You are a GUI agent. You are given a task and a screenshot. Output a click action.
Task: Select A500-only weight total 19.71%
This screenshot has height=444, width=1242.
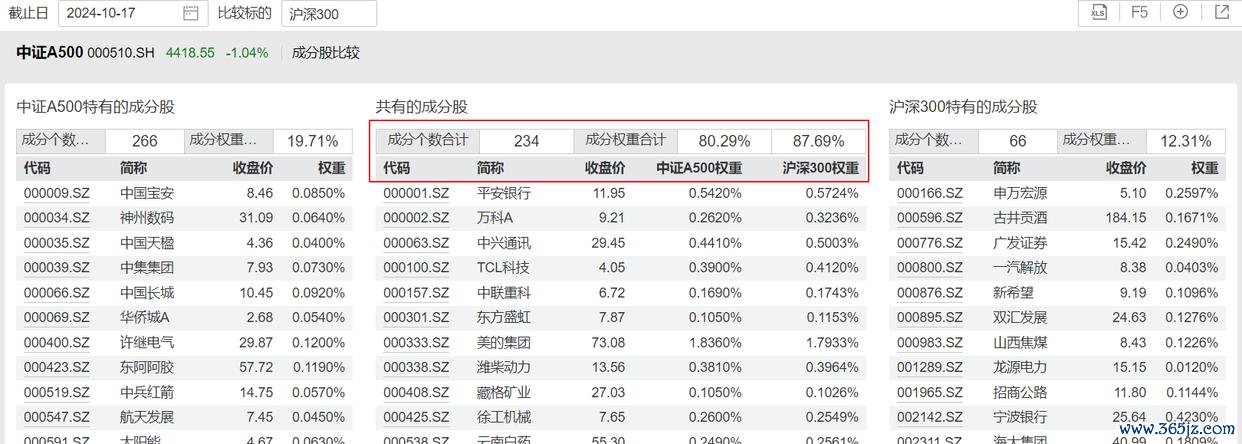(312, 141)
